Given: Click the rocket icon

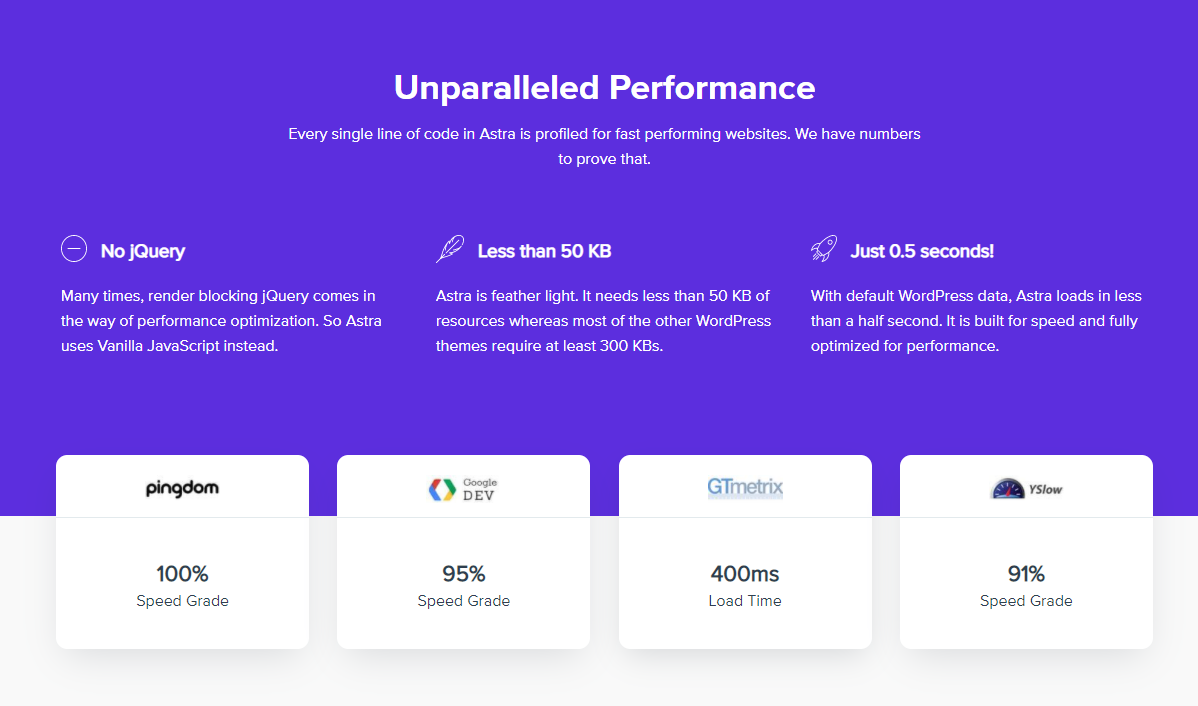Looking at the screenshot, I should 824,249.
